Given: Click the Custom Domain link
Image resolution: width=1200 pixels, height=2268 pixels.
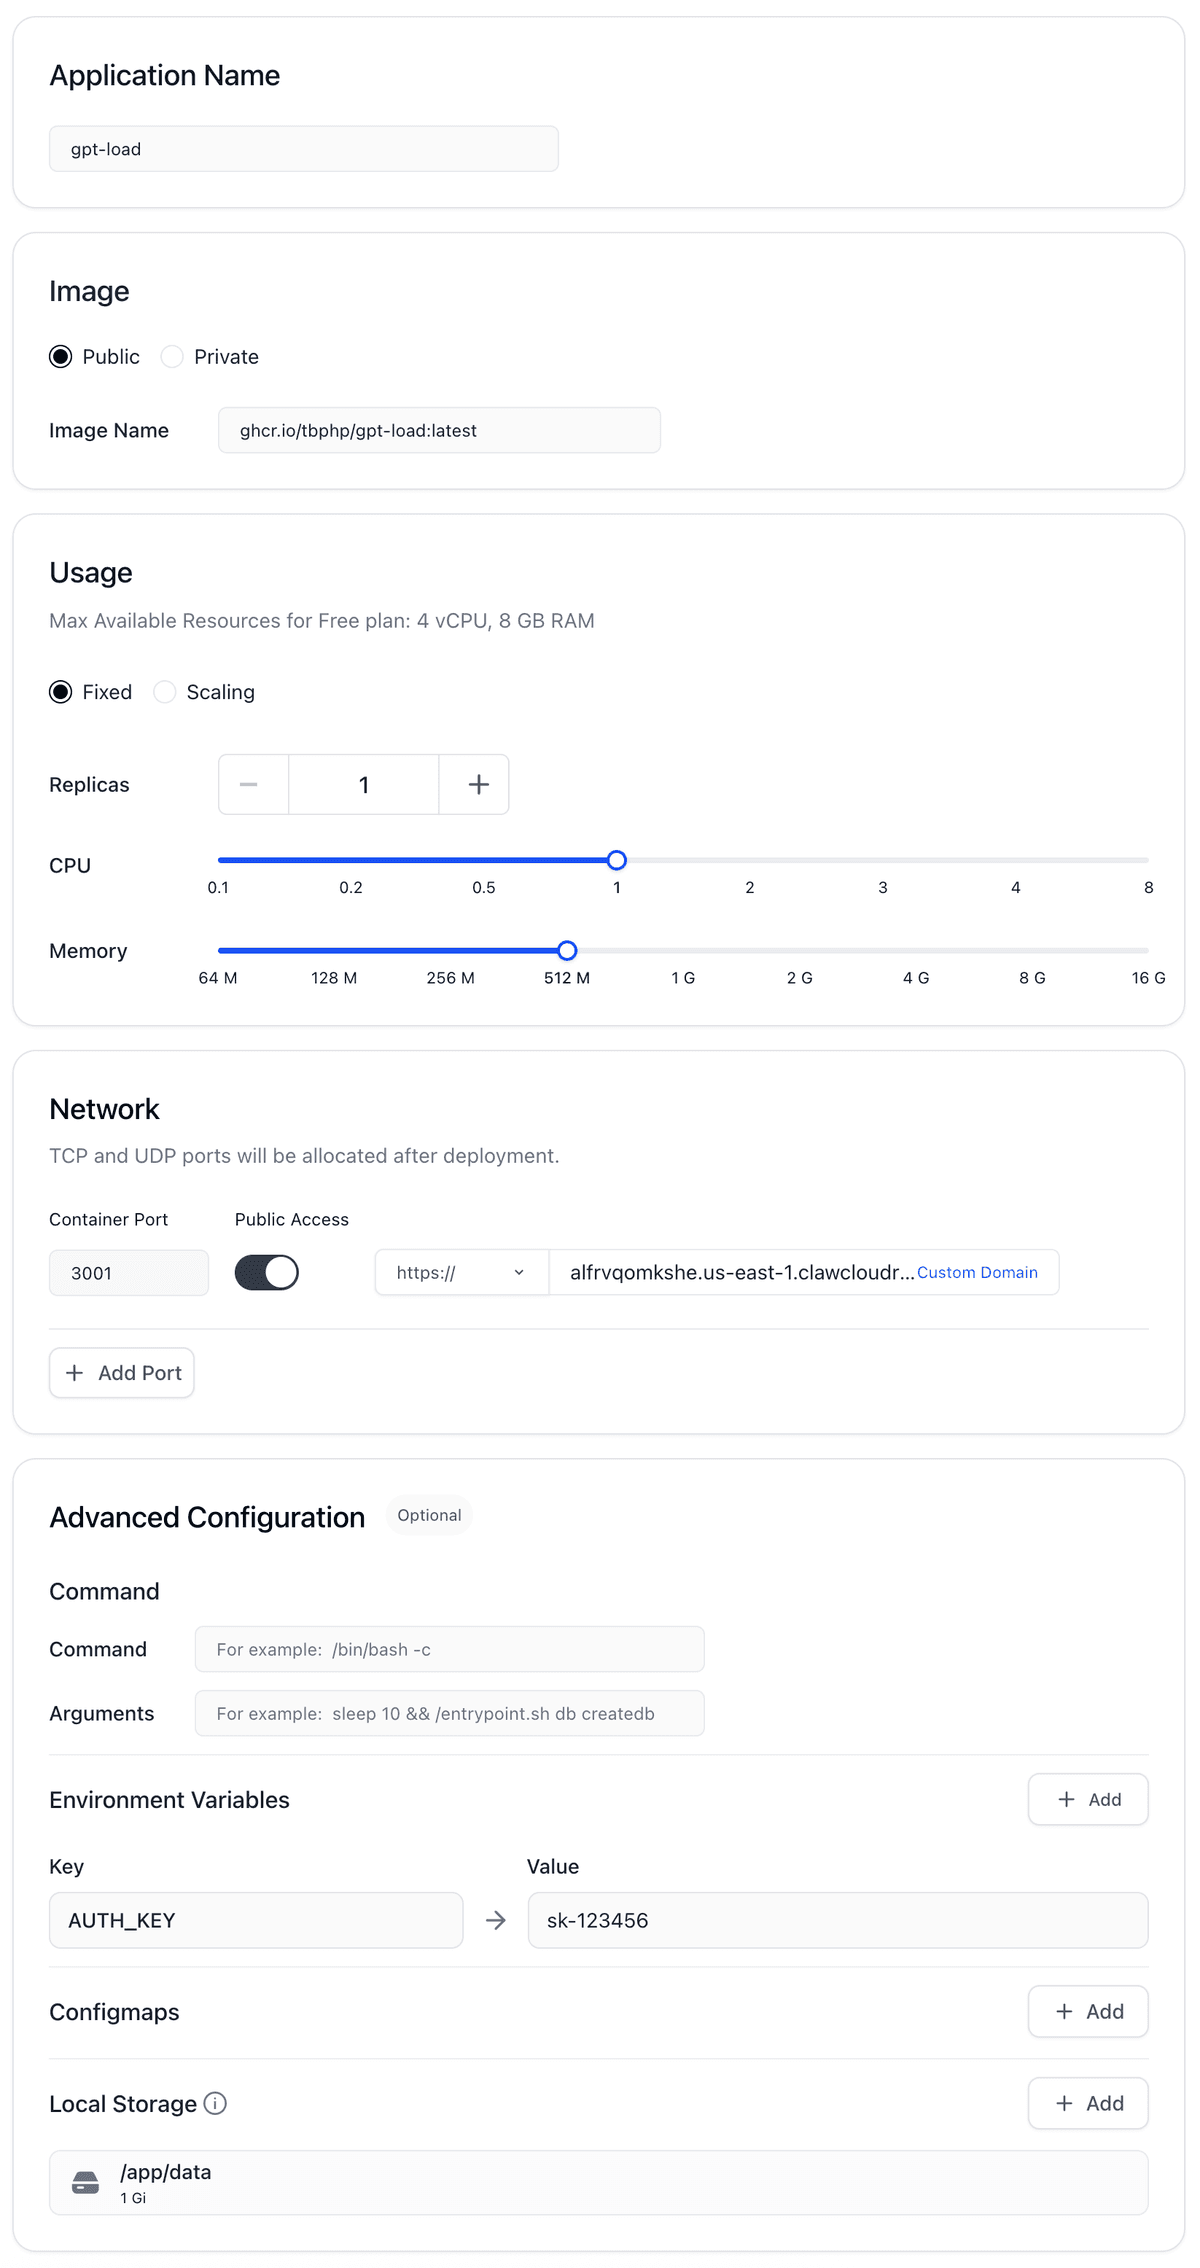Looking at the screenshot, I should [x=977, y=1273].
